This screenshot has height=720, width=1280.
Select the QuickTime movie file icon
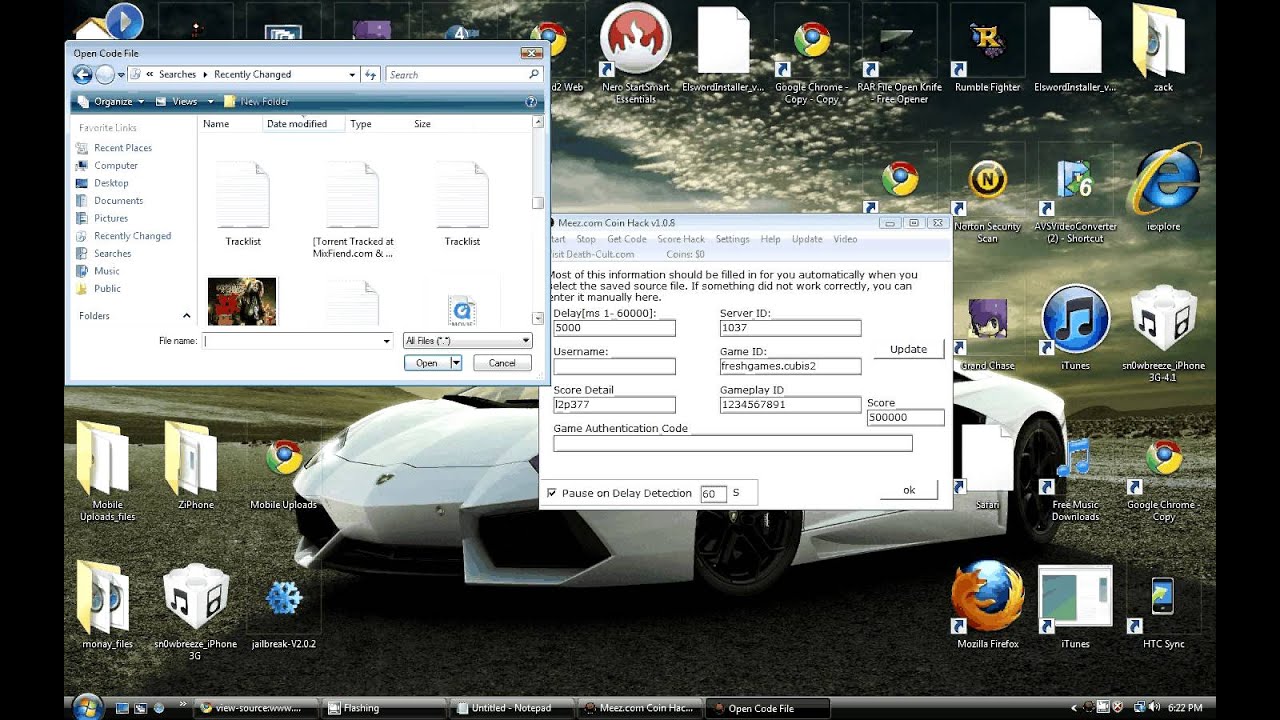[x=462, y=309]
